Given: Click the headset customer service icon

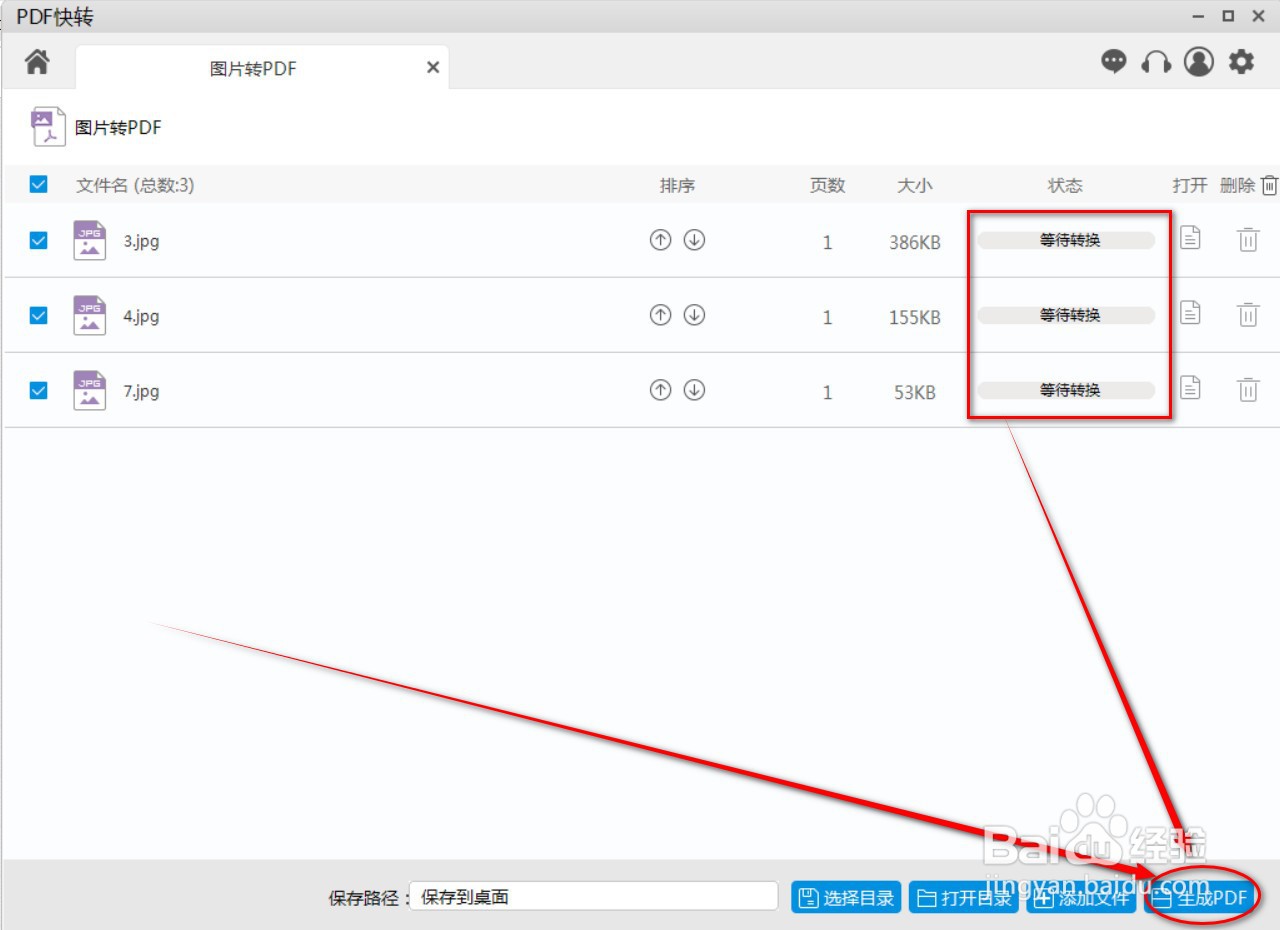Looking at the screenshot, I should [x=1155, y=62].
